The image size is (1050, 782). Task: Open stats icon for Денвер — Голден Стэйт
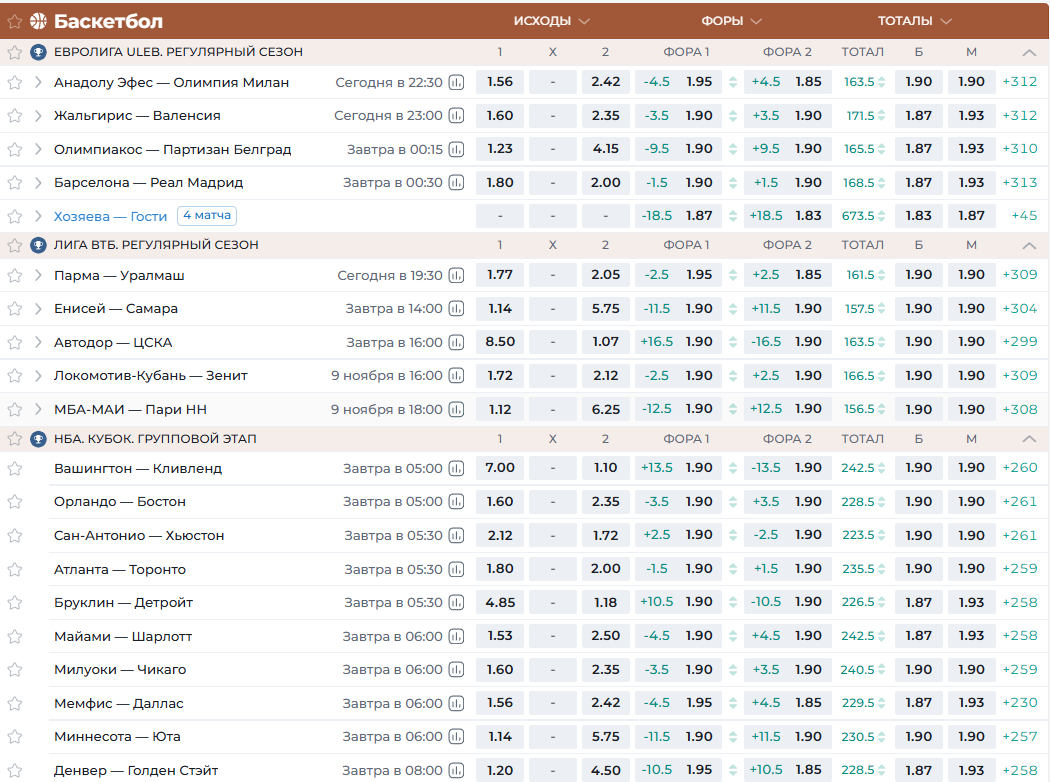[x=456, y=771]
